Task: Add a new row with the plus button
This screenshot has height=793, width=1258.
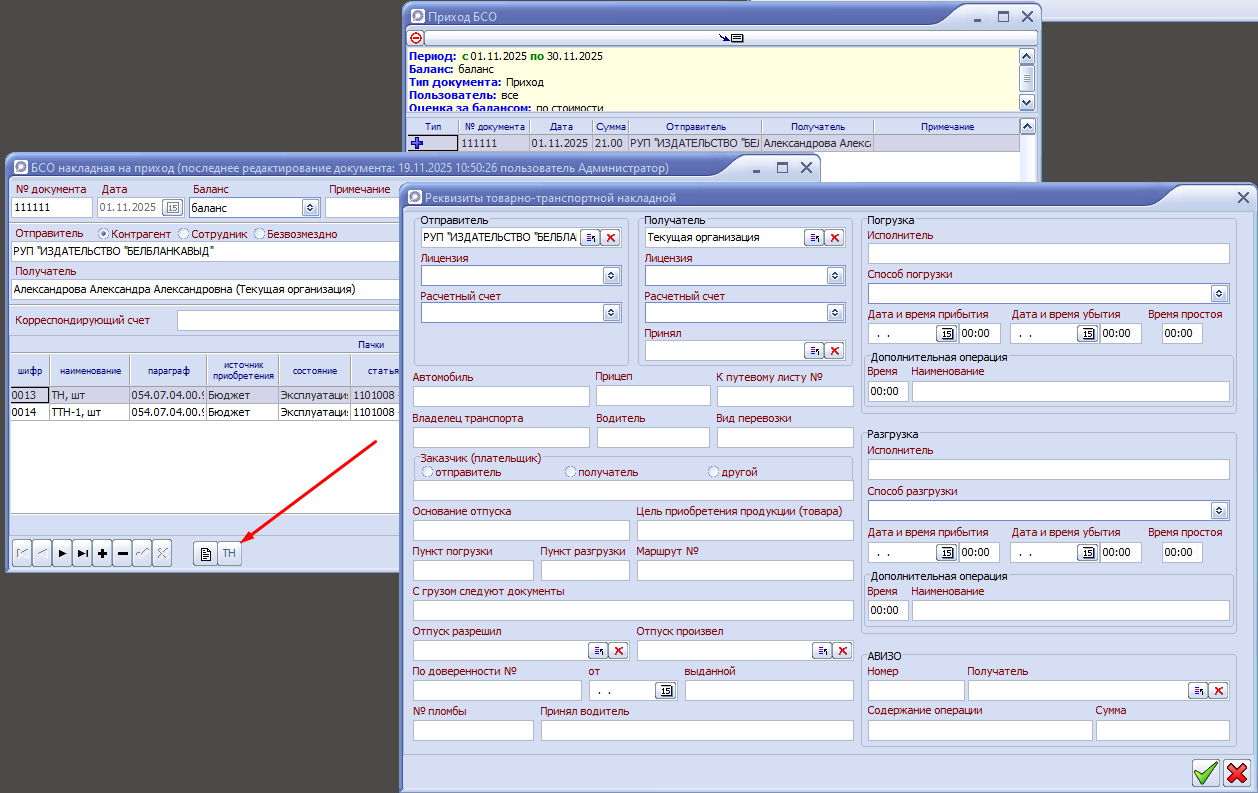Action: click(x=102, y=553)
